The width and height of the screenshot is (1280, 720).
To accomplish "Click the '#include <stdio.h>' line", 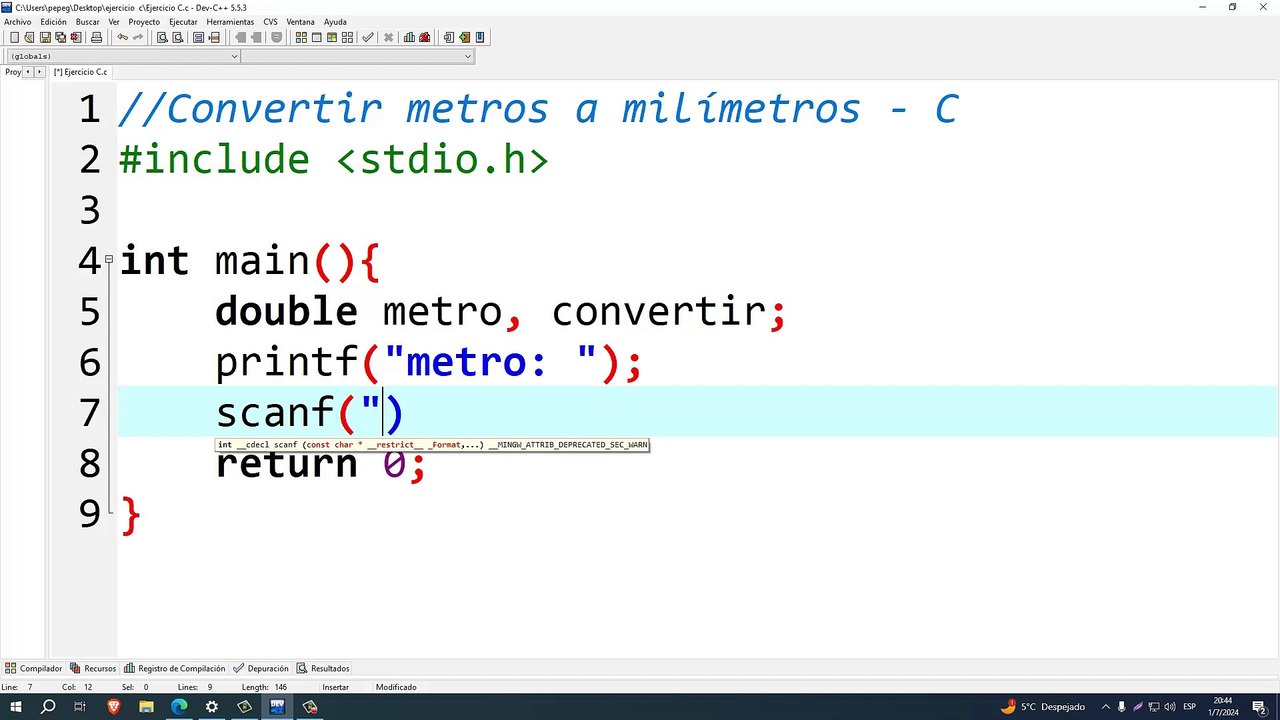I will [x=334, y=160].
